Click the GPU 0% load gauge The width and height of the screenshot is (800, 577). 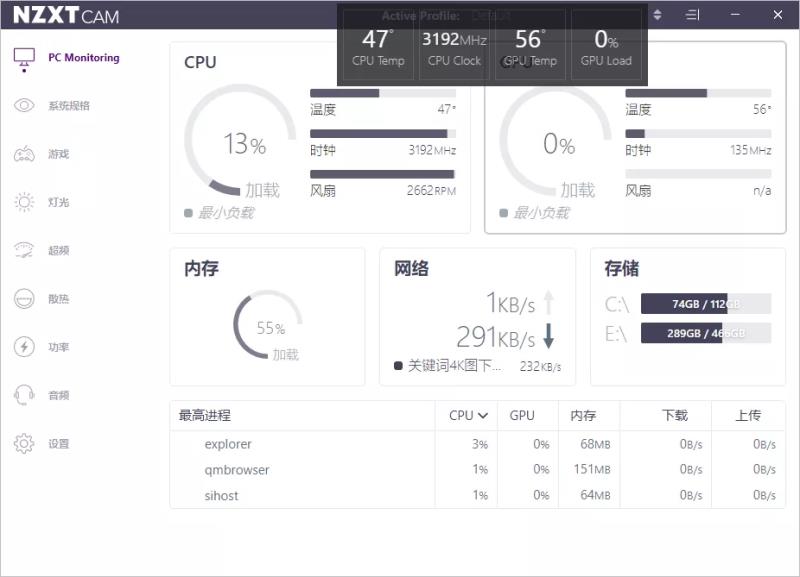pyautogui.click(x=556, y=140)
